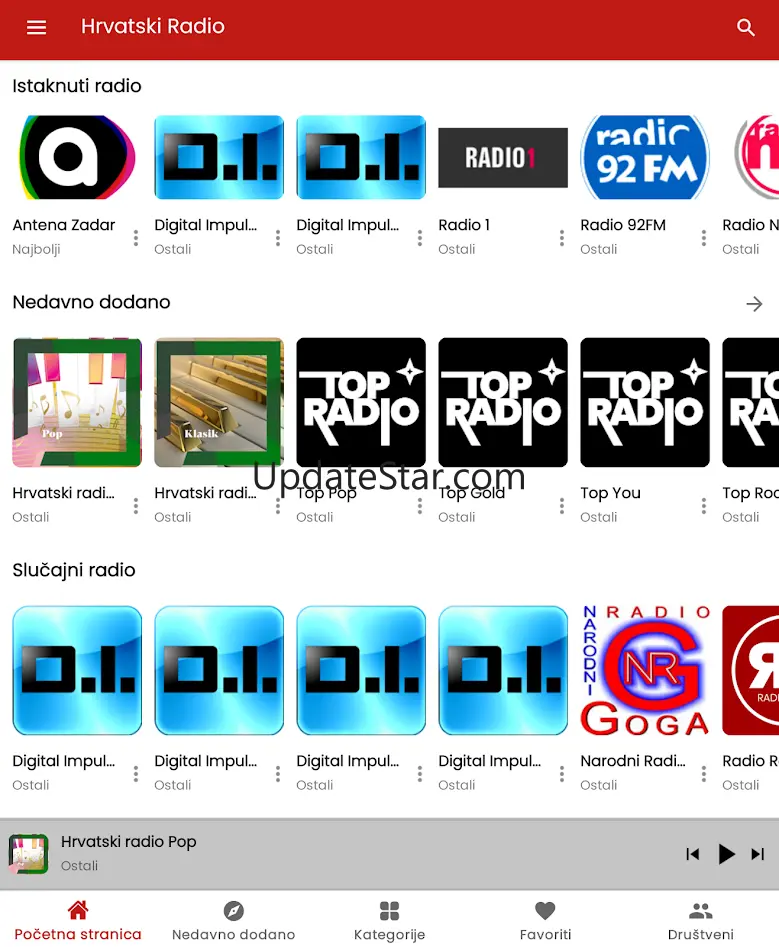This screenshot has width=779, height=947.
Task: Open more options for Narodni Radio
Action: pyautogui.click(x=704, y=774)
